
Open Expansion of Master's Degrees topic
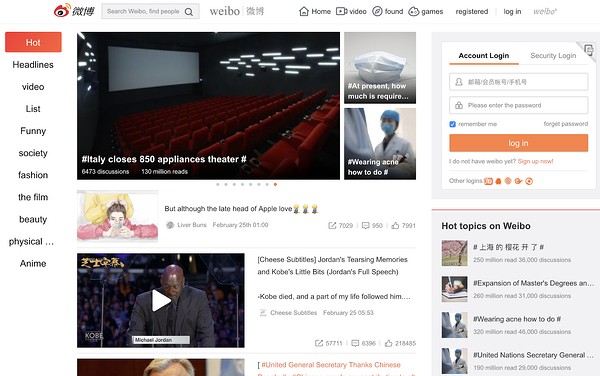[533, 283]
